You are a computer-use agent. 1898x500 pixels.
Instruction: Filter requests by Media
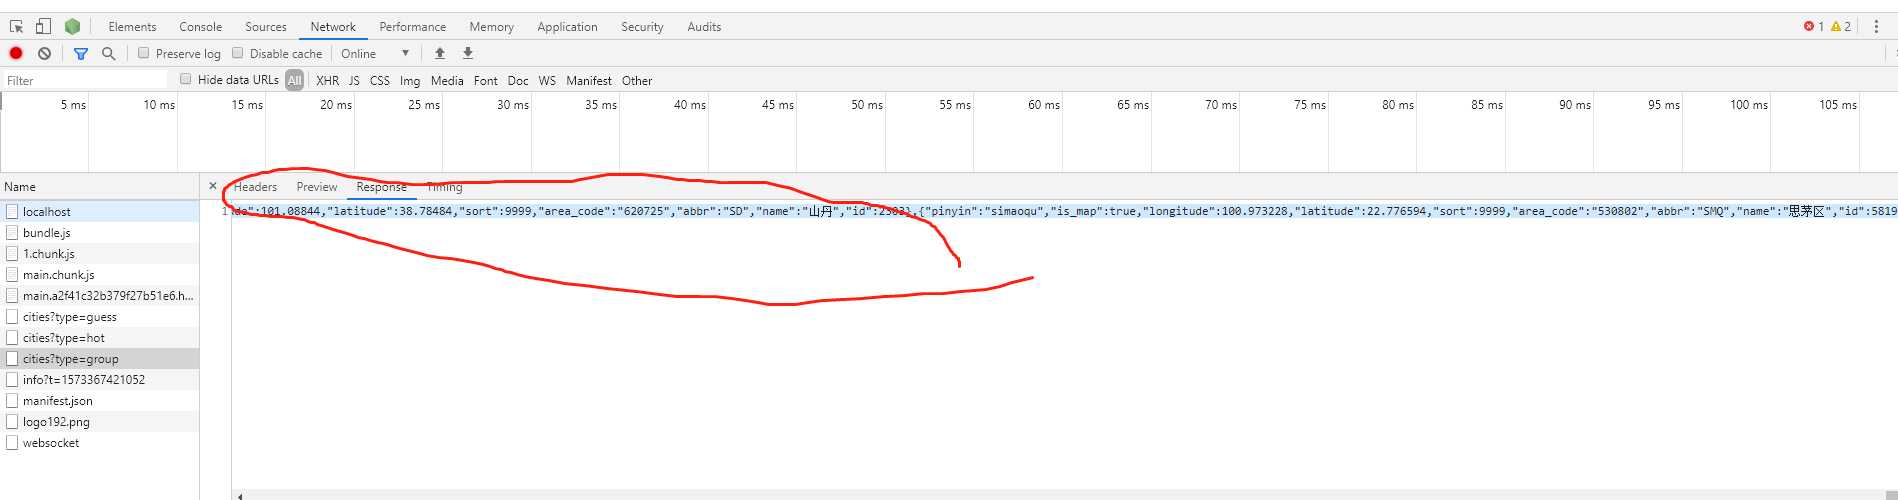coord(447,80)
